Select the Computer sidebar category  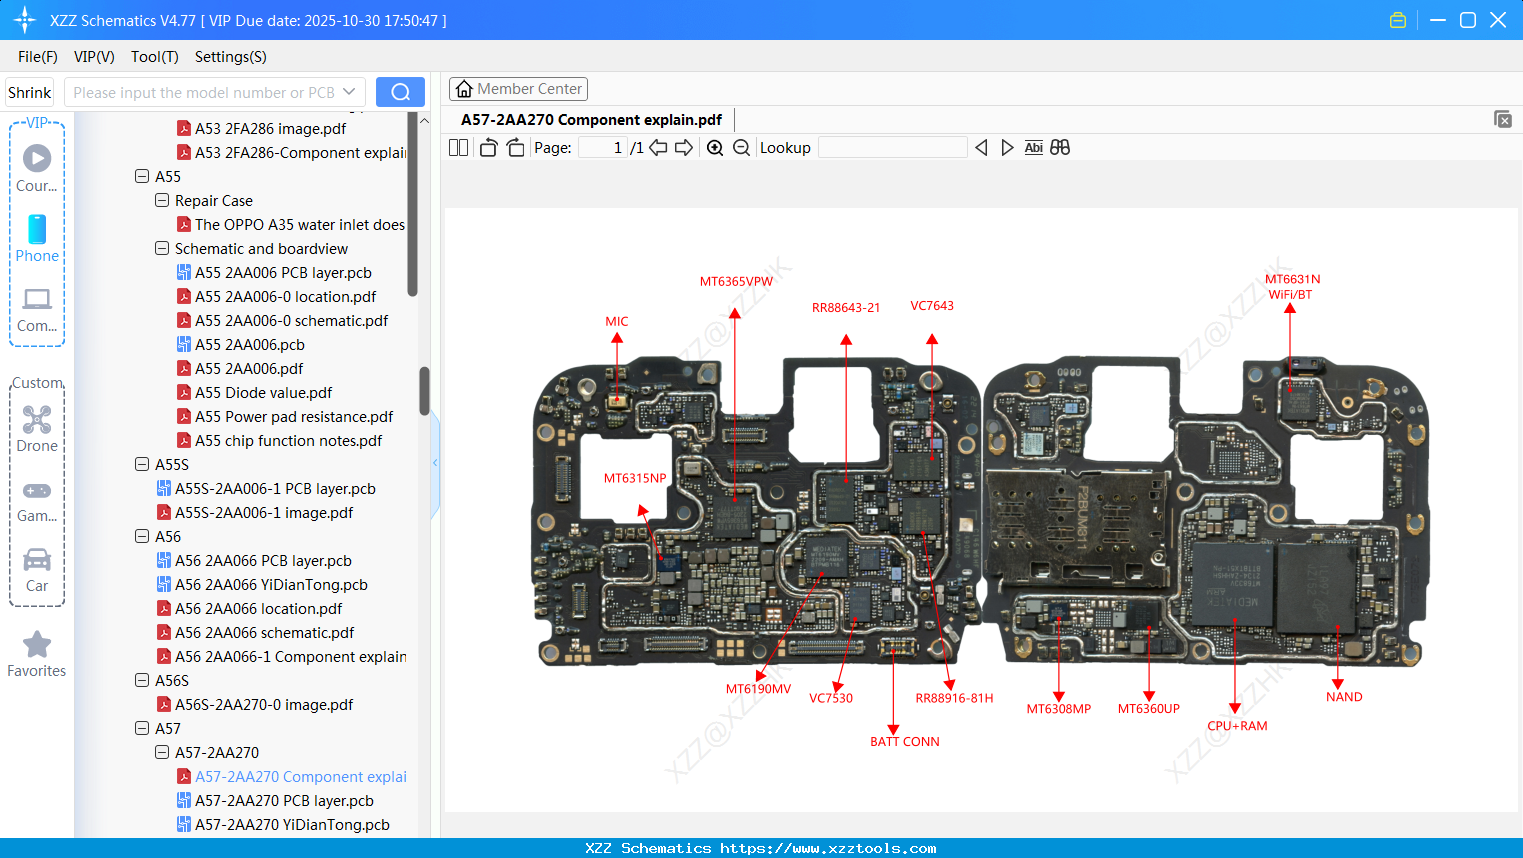coord(37,309)
